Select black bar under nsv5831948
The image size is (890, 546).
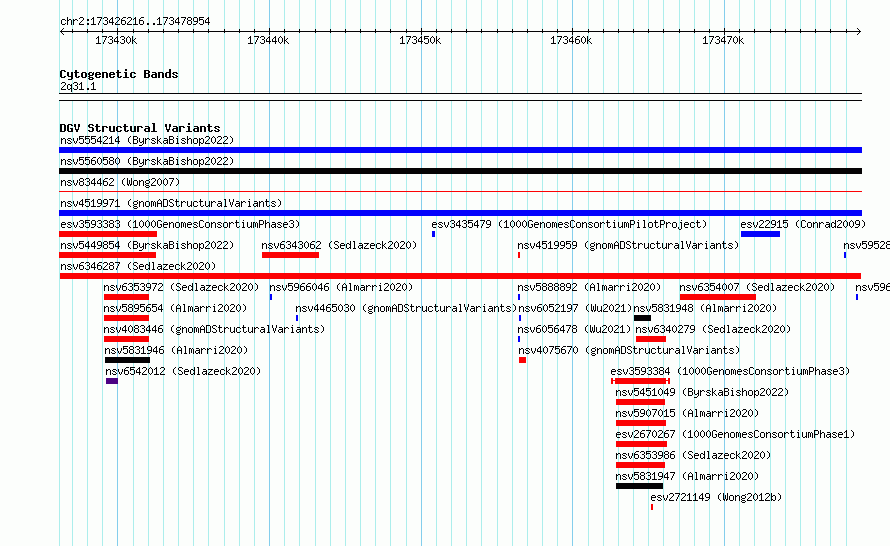(x=643, y=318)
